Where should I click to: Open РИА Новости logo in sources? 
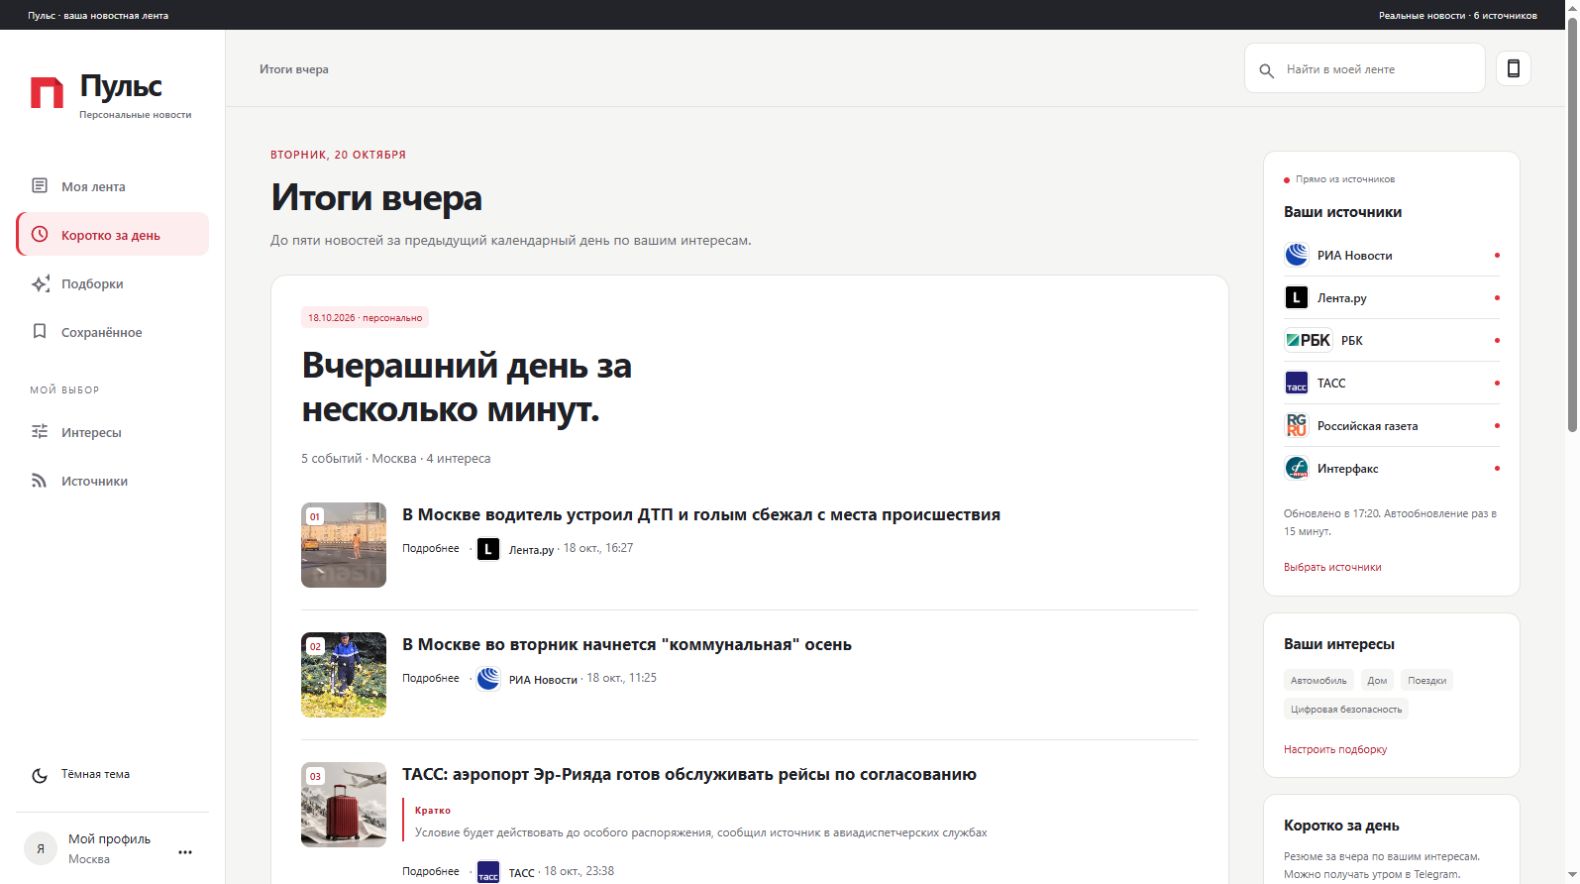tap(1296, 255)
